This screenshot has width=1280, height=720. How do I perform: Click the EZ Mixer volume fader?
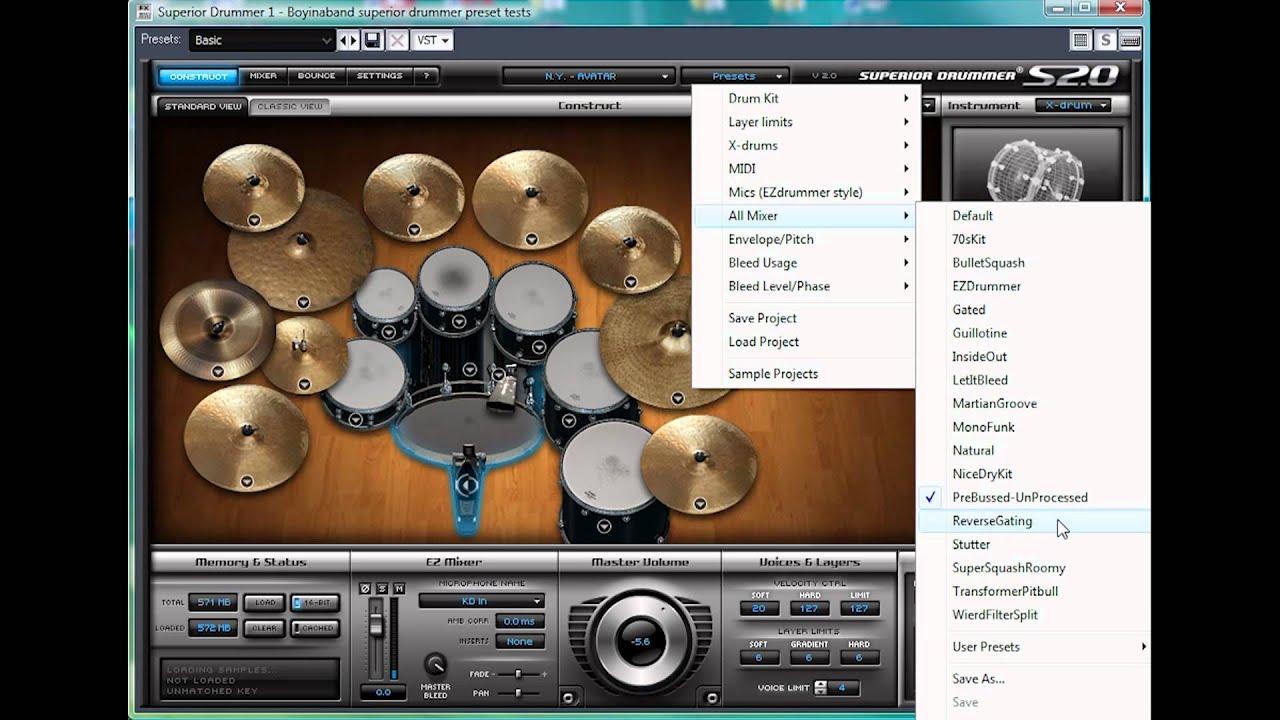tap(376, 624)
